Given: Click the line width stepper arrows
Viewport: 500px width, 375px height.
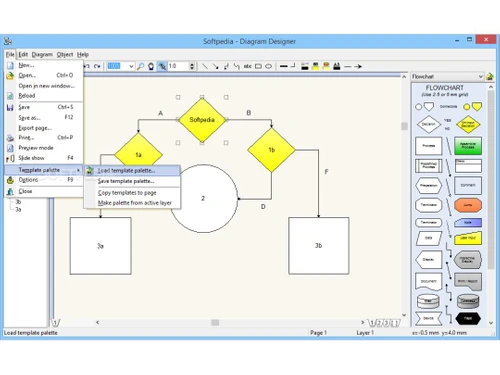Looking at the screenshot, I should click(192, 66).
